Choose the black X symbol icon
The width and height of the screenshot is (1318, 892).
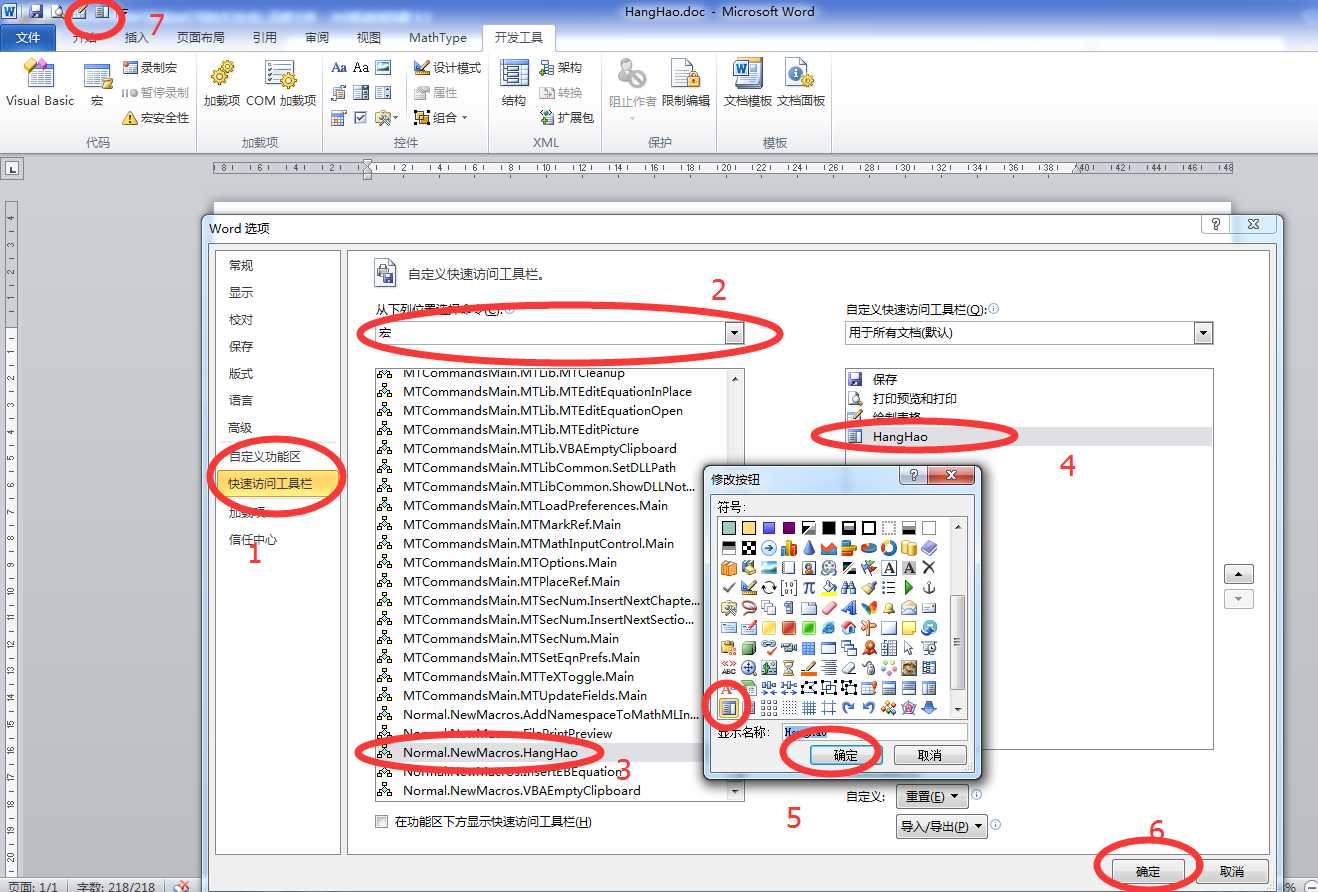coord(928,567)
